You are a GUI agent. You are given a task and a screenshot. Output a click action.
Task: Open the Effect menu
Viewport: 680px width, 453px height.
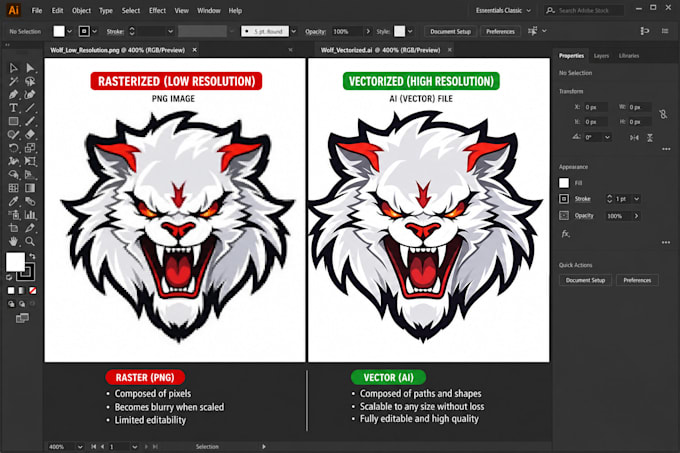point(157,10)
